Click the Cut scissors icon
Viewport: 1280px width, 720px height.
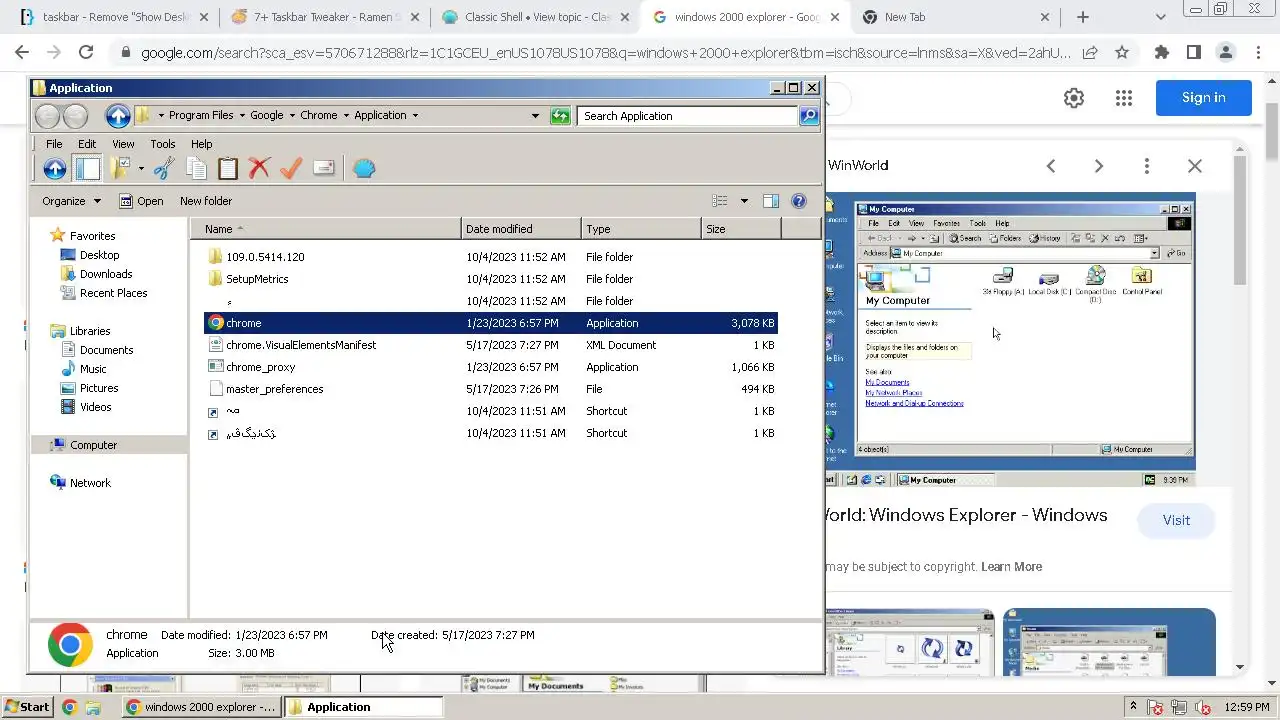pos(164,169)
